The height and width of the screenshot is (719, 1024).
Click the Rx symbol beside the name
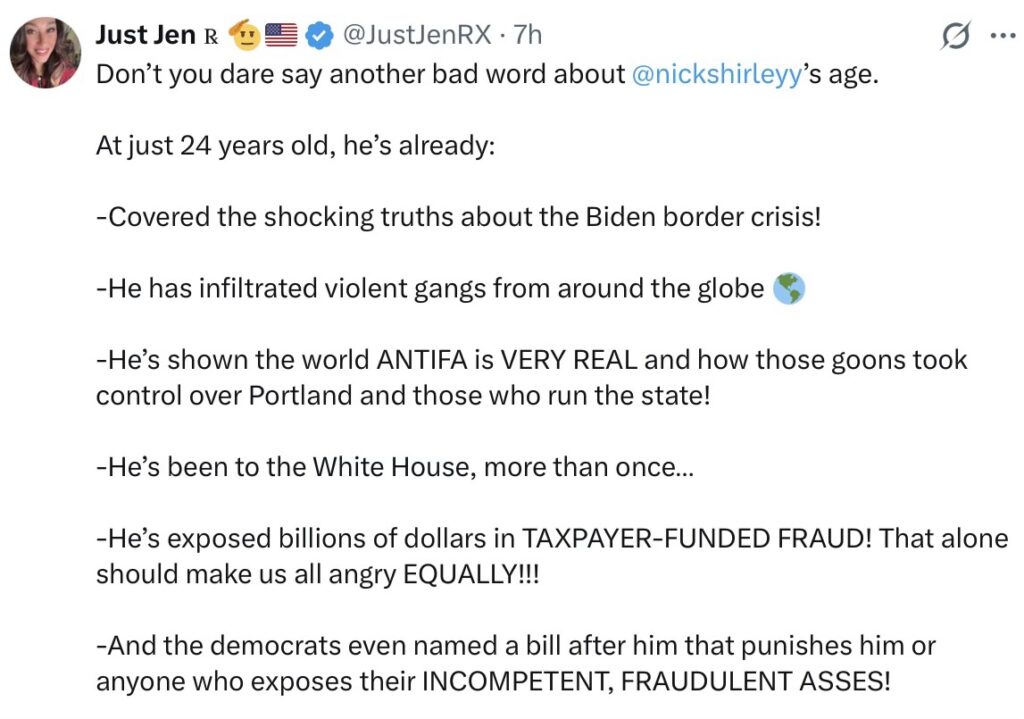point(211,37)
